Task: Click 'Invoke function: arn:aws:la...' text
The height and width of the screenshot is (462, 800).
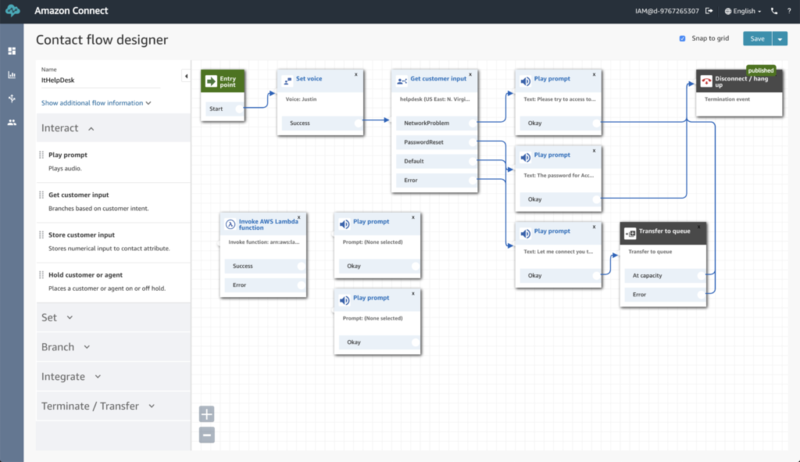Action: tap(264, 242)
